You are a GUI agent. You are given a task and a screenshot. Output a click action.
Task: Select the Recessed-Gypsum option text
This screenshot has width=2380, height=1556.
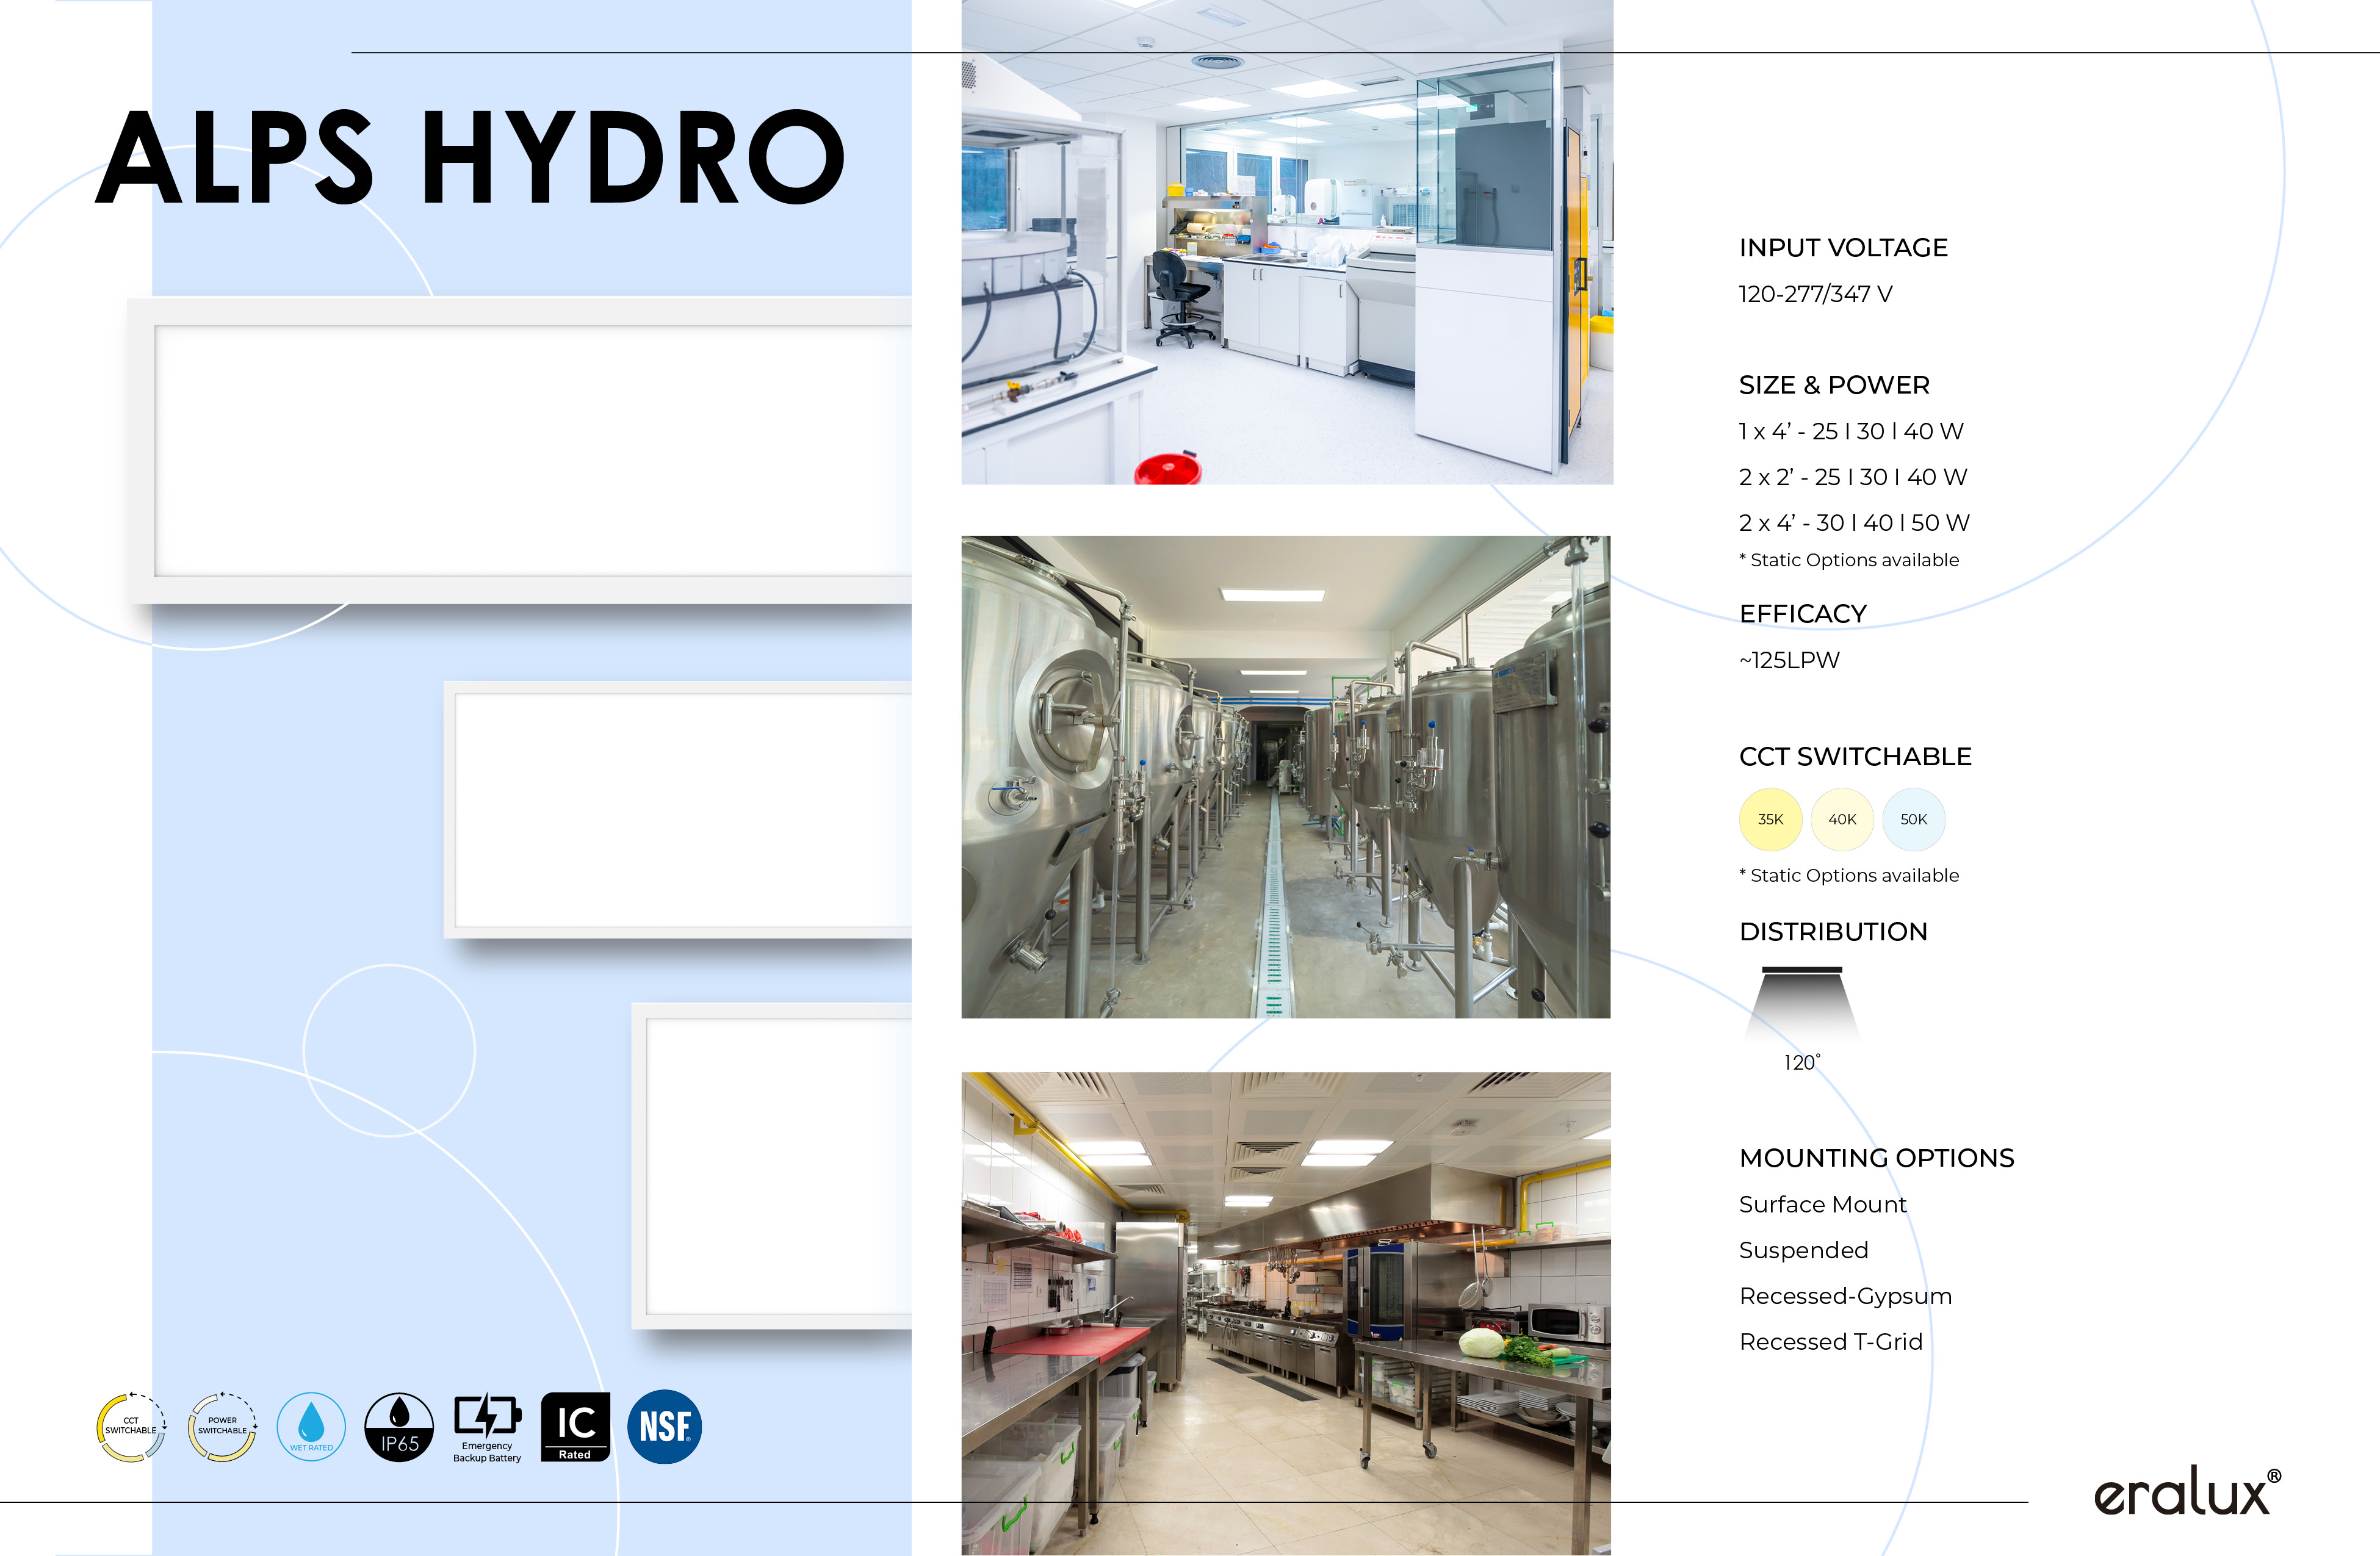pyautogui.click(x=1846, y=1297)
